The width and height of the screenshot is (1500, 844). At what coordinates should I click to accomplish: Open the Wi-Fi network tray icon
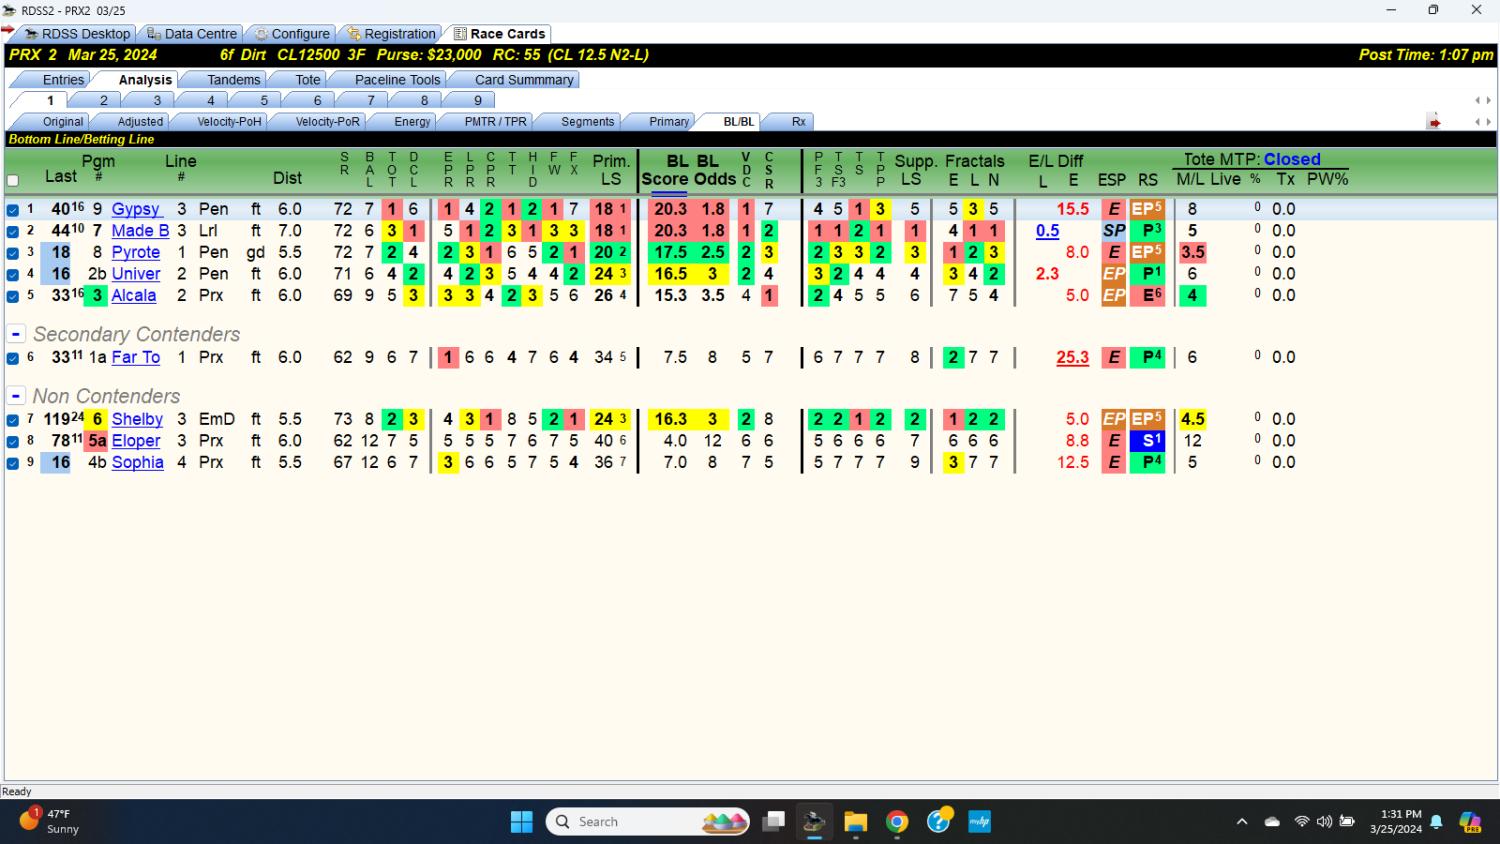tap(1301, 822)
